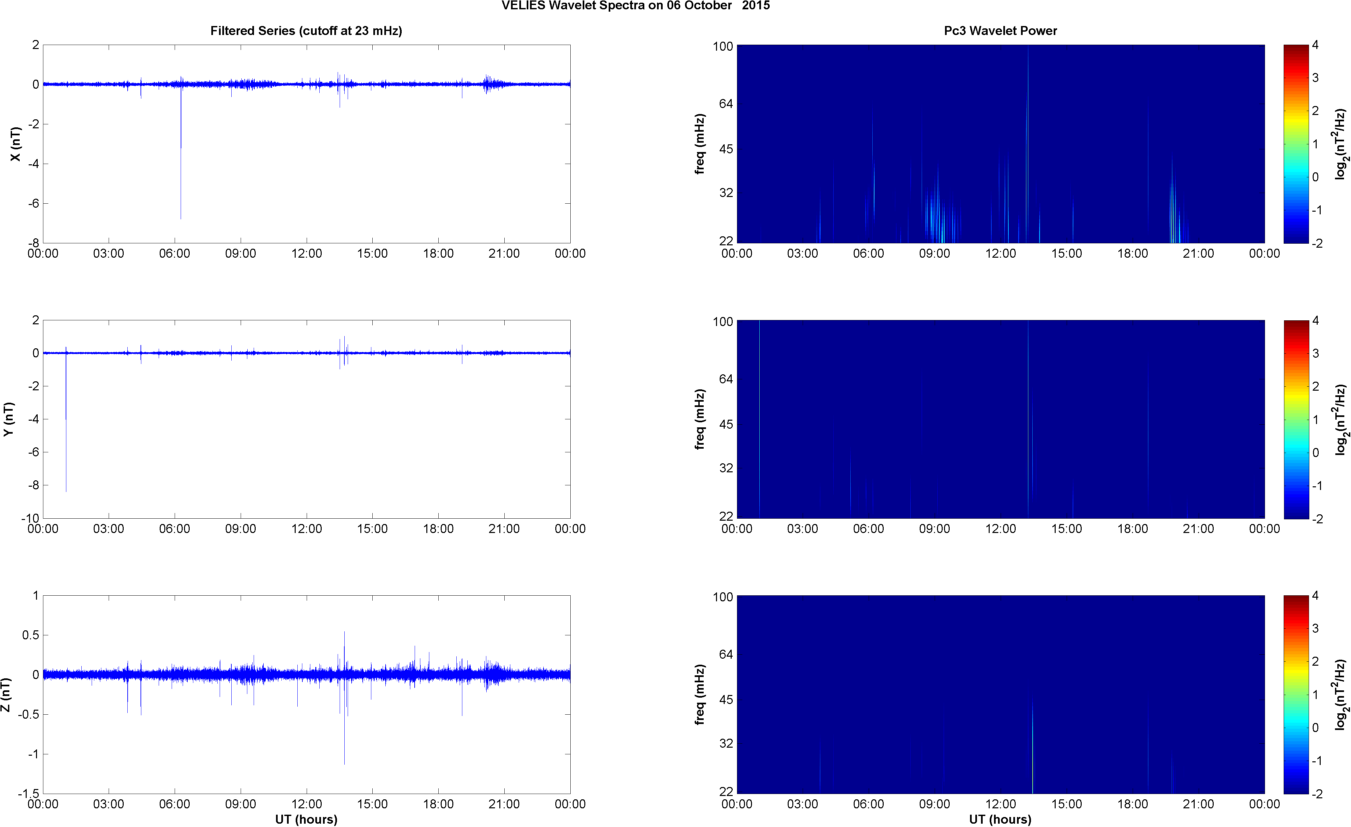This screenshot has width=1351, height=827.
Task: Click the '-8' tick on the X (nT) axis
Action: coord(32,243)
